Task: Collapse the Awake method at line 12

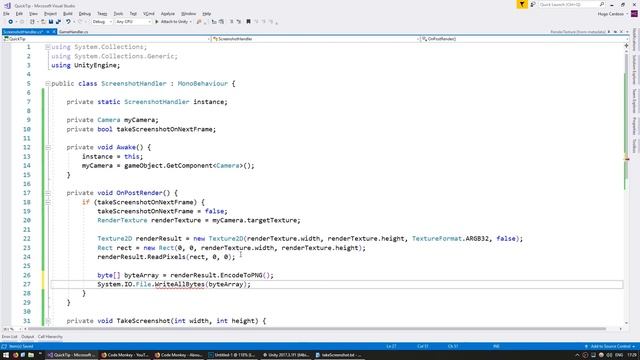Action: [48, 147]
